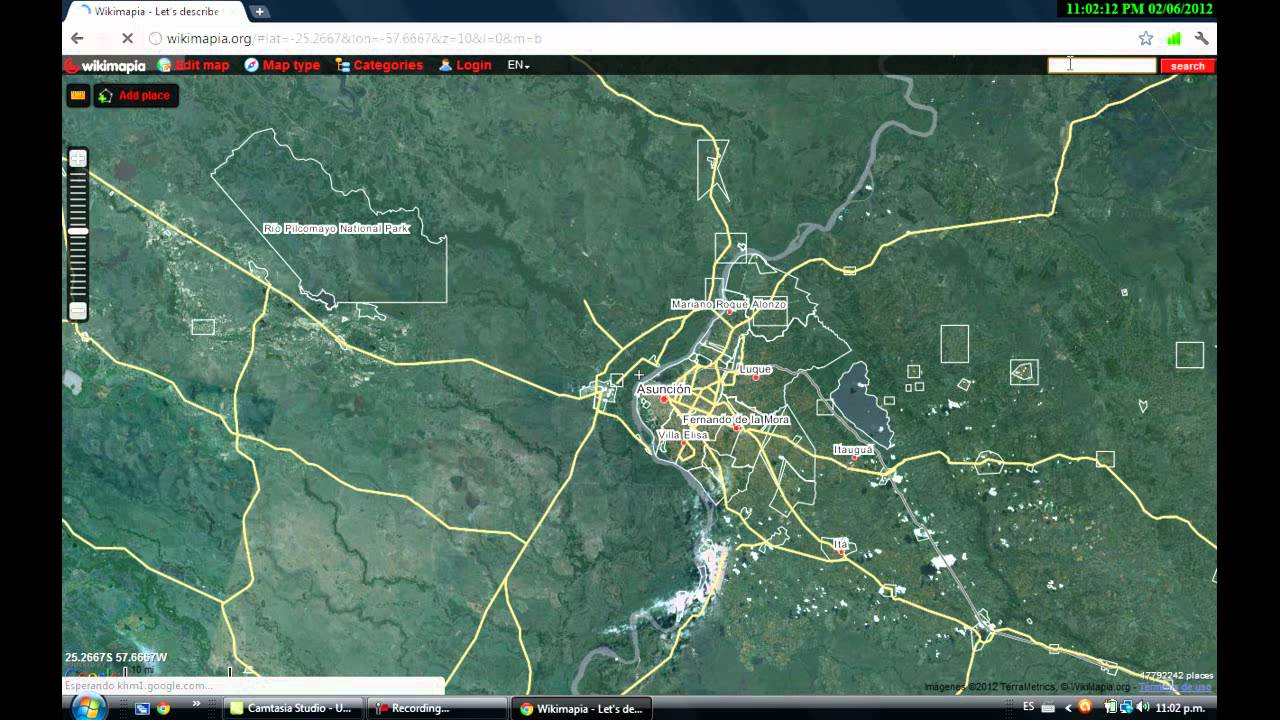
Task: Click the Fernando de la Mora label
Action: tap(736, 419)
